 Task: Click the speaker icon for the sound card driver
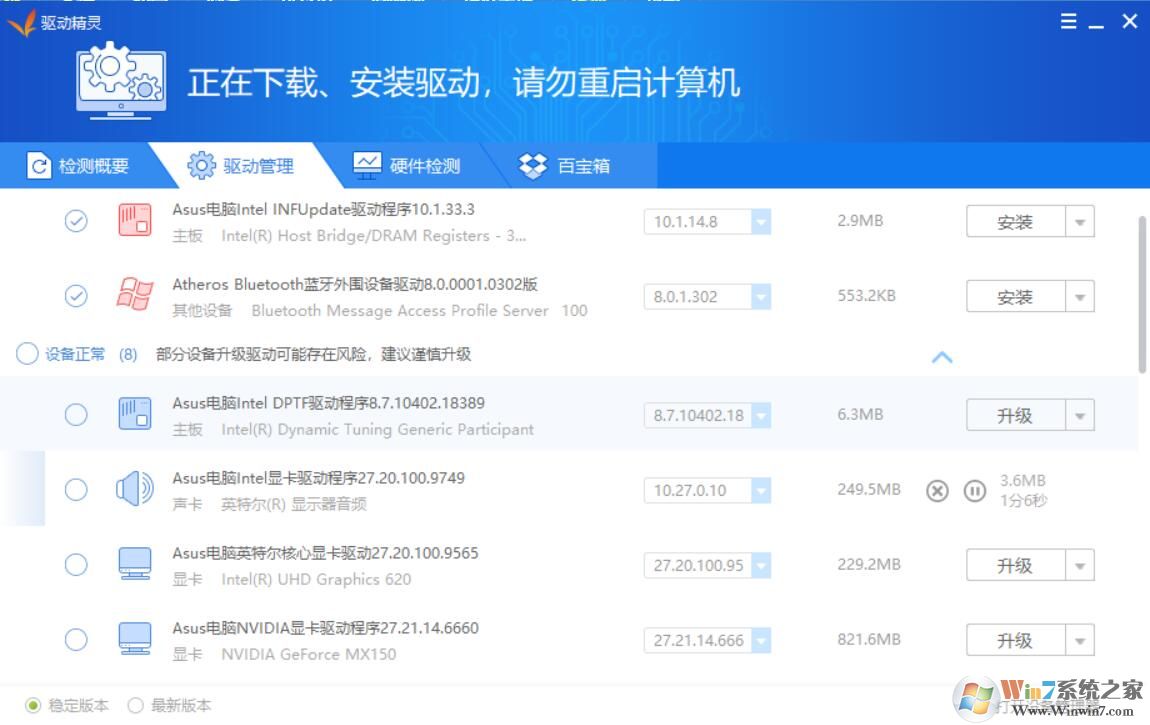(x=135, y=490)
